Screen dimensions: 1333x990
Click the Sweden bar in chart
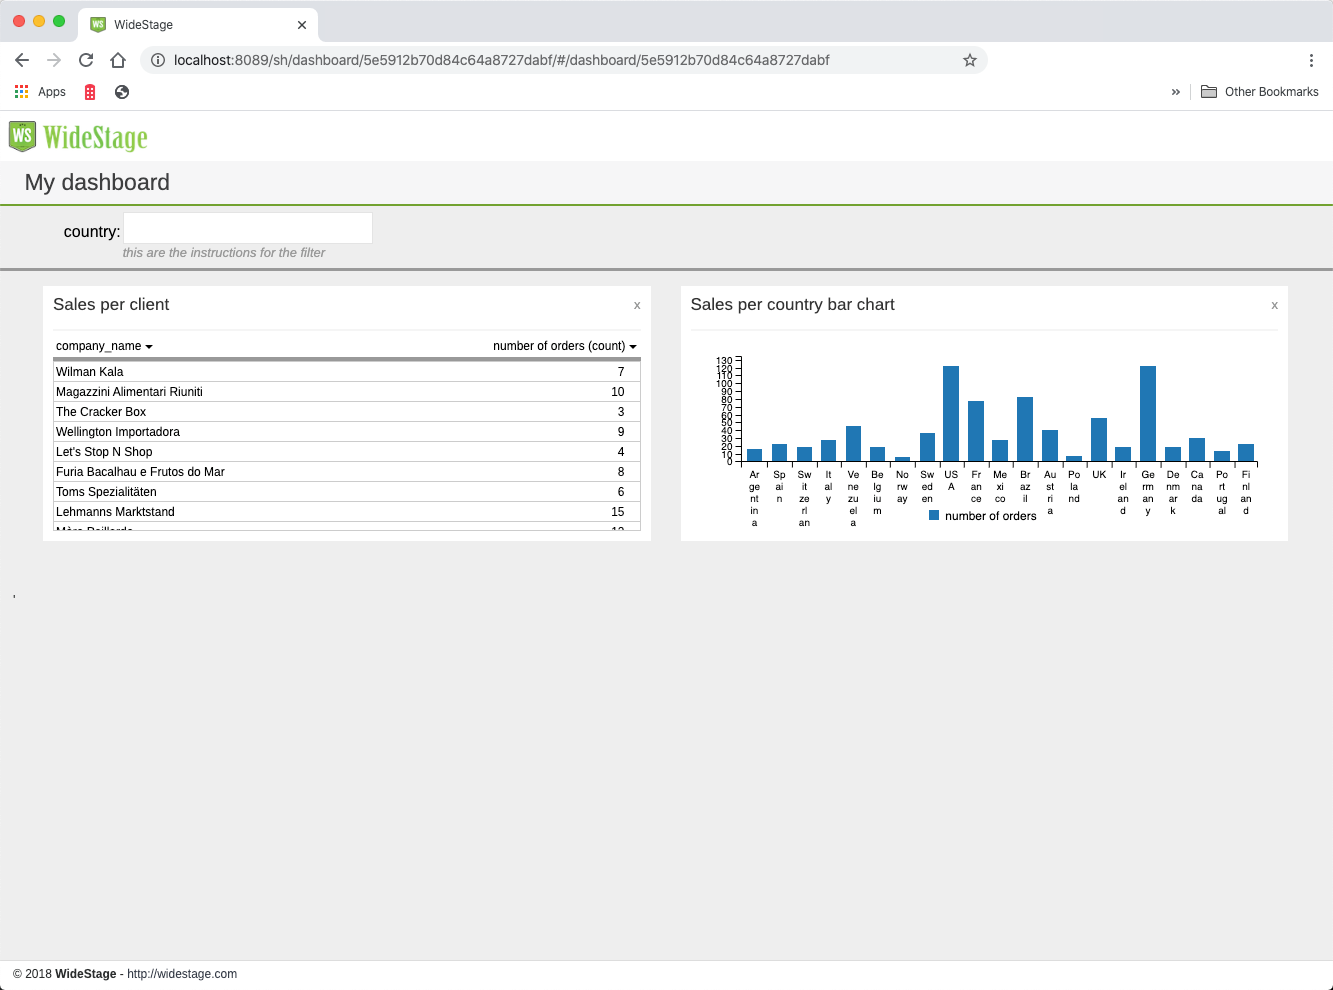[927, 448]
